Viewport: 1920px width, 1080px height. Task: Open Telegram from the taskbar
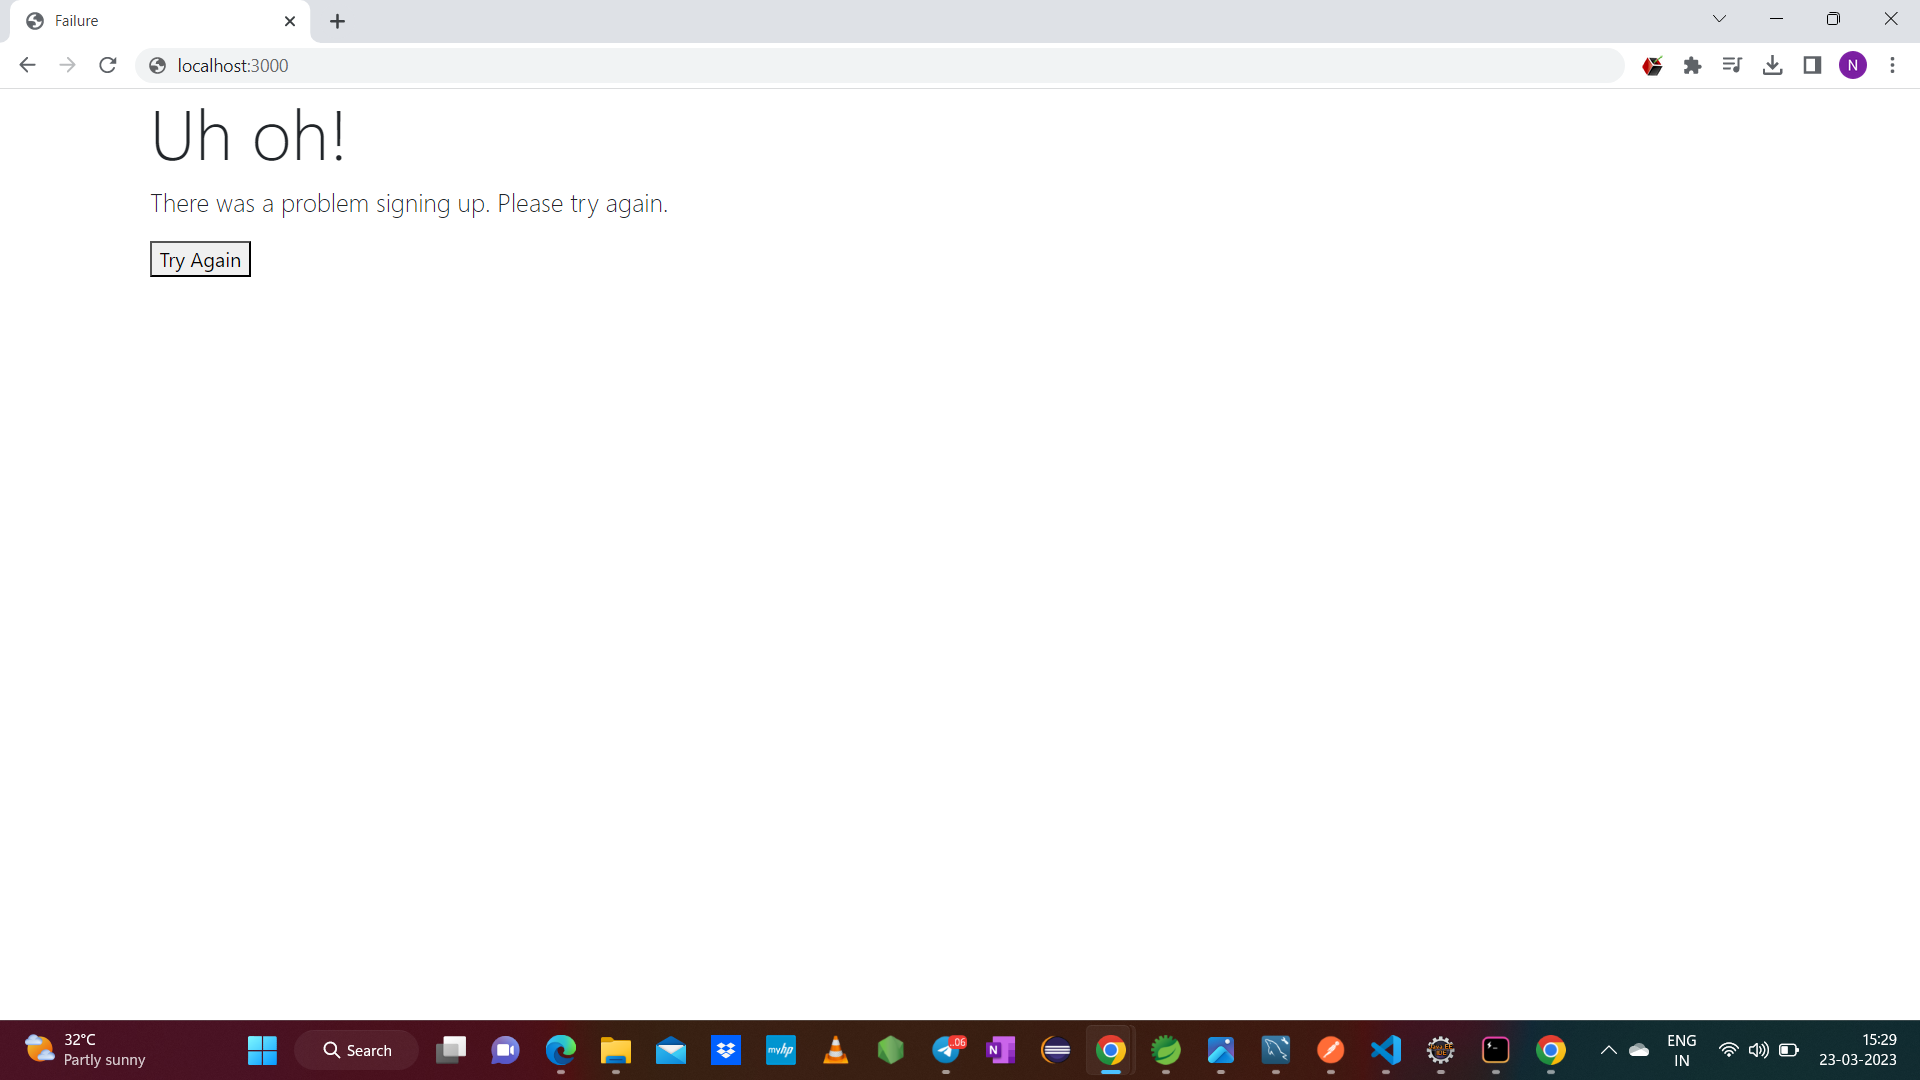pos(947,1050)
